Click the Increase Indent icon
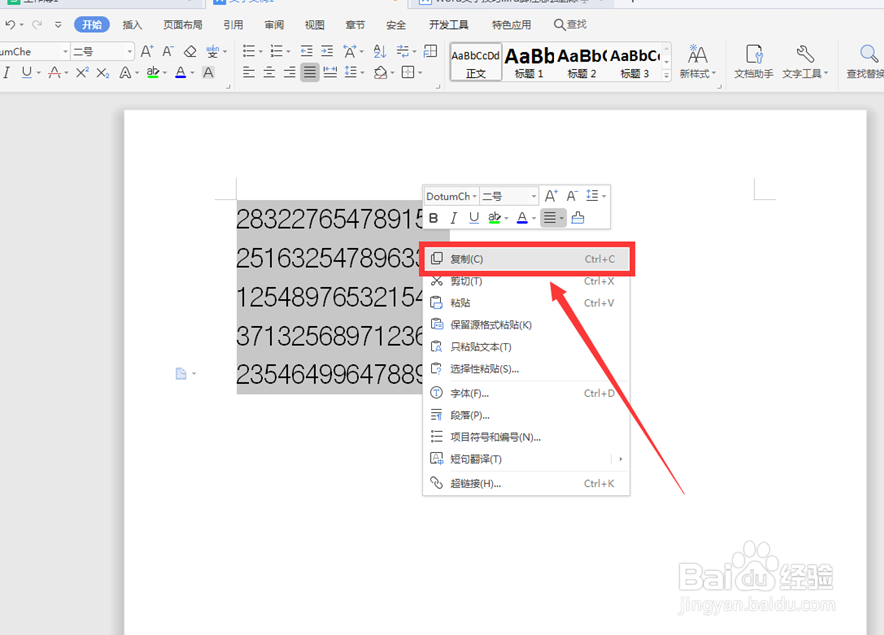 click(x=327, y=51)
